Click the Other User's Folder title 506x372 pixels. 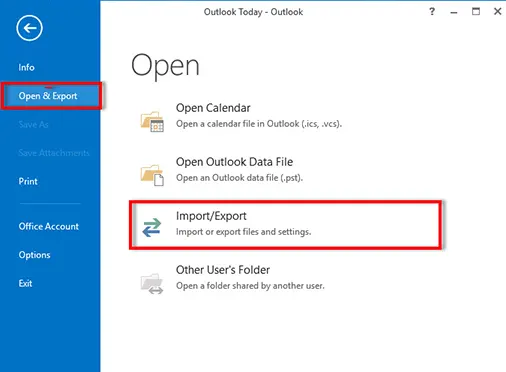(223, 270)
